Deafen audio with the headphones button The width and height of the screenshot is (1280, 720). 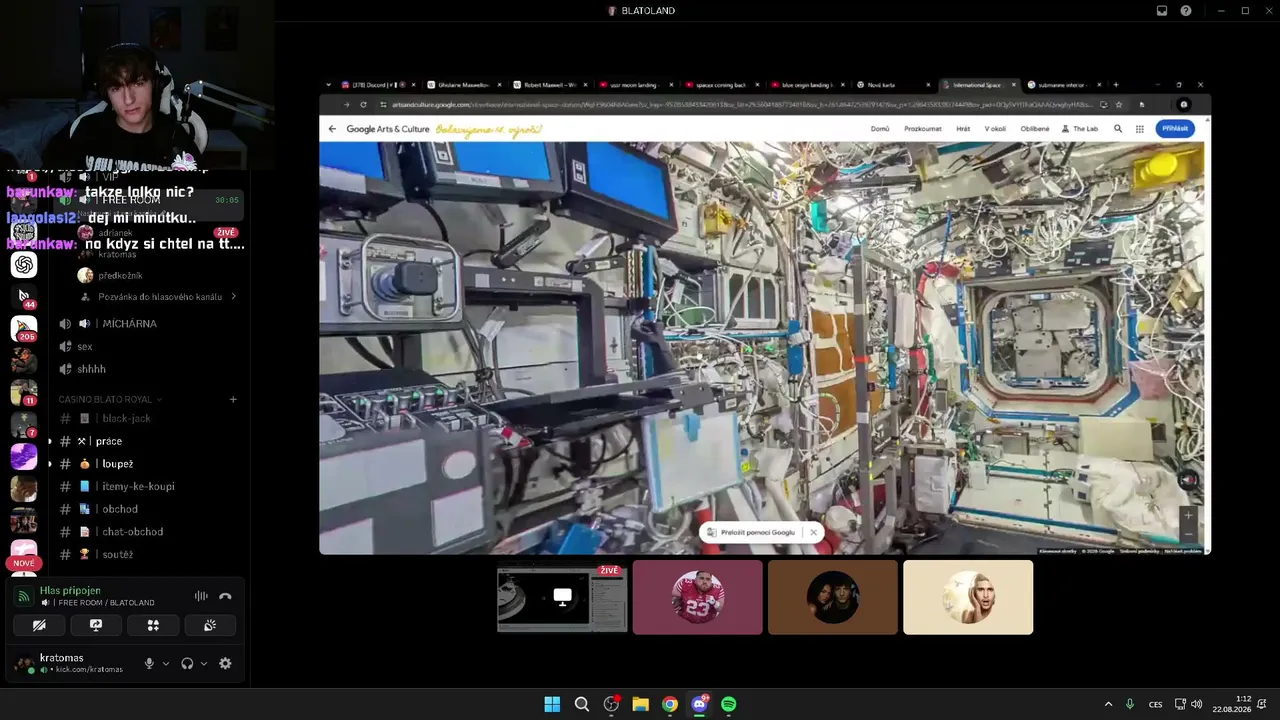187,663
